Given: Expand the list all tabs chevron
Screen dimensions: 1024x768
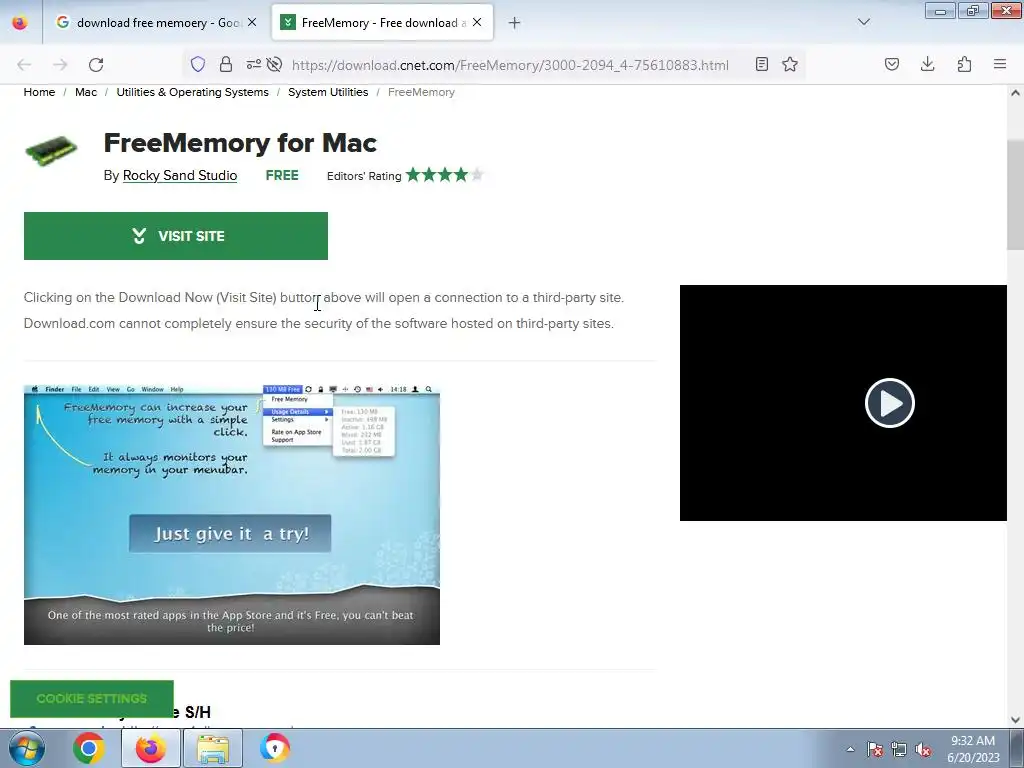Looking at the screenshot, I should tap(864, 22).
